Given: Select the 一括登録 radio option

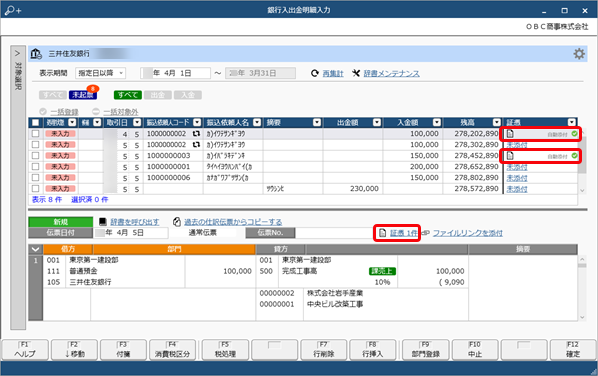Looking at the screenshot, I should point(43,112).
